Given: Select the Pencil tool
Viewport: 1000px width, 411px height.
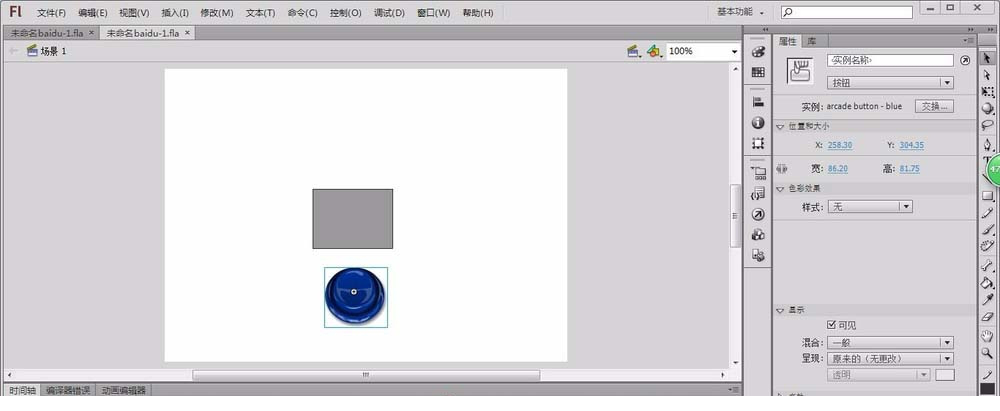Looking at the screenshot, I should pos(987,213).
